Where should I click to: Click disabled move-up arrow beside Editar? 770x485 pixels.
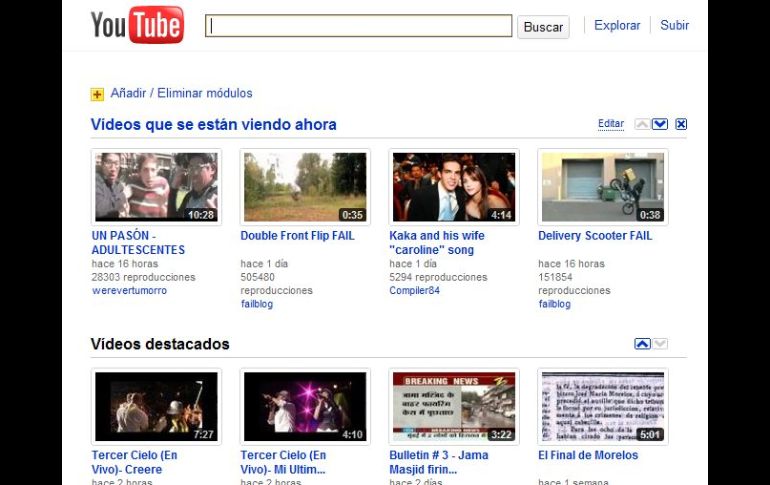click(x=642, y=124)
